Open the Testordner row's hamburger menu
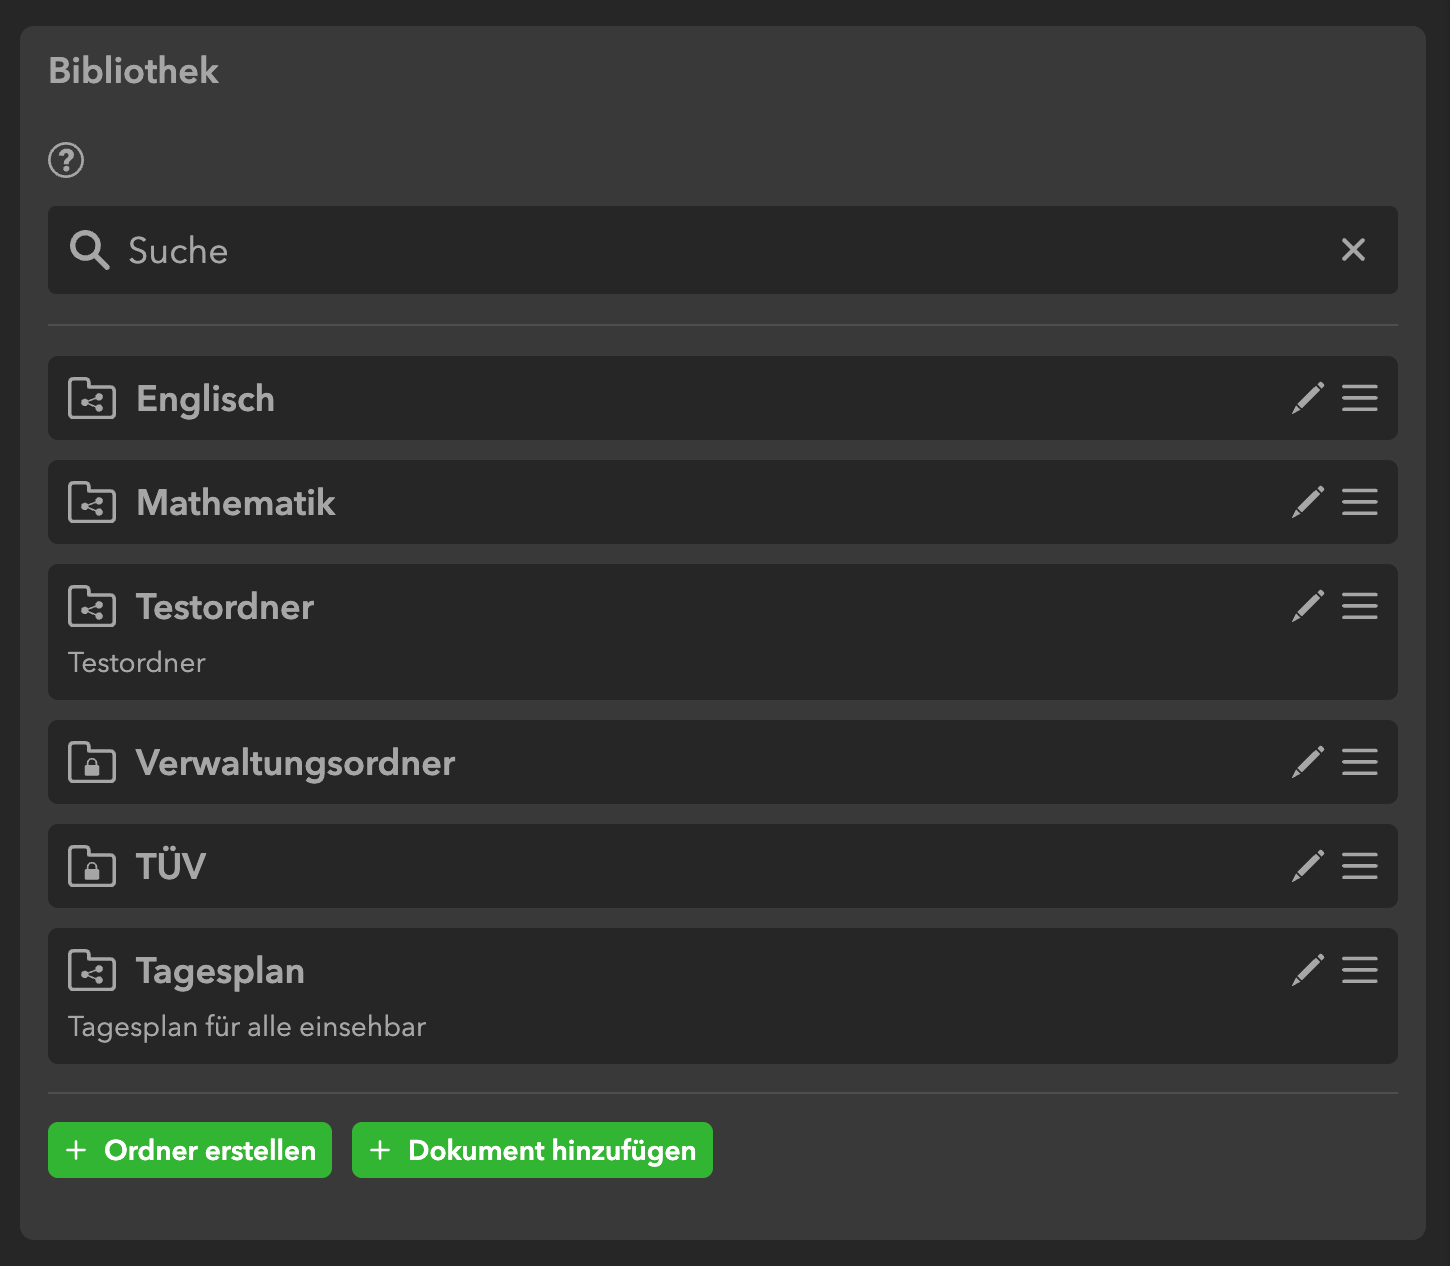This screenshot has height=1266, width=1450. coord(1360,606)
